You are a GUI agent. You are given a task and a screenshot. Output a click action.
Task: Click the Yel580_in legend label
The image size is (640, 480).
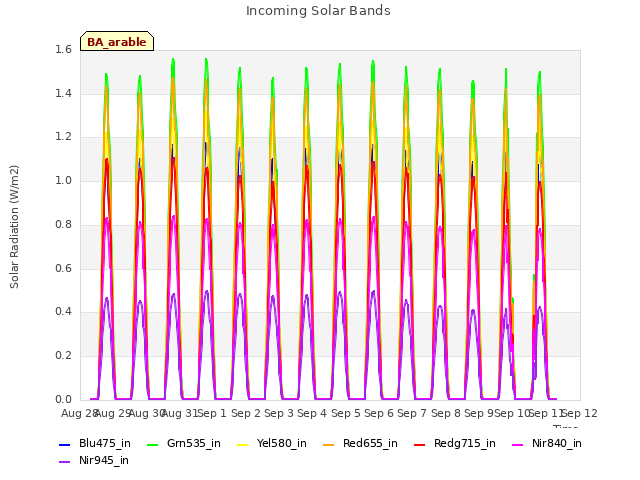click(282, 443)
